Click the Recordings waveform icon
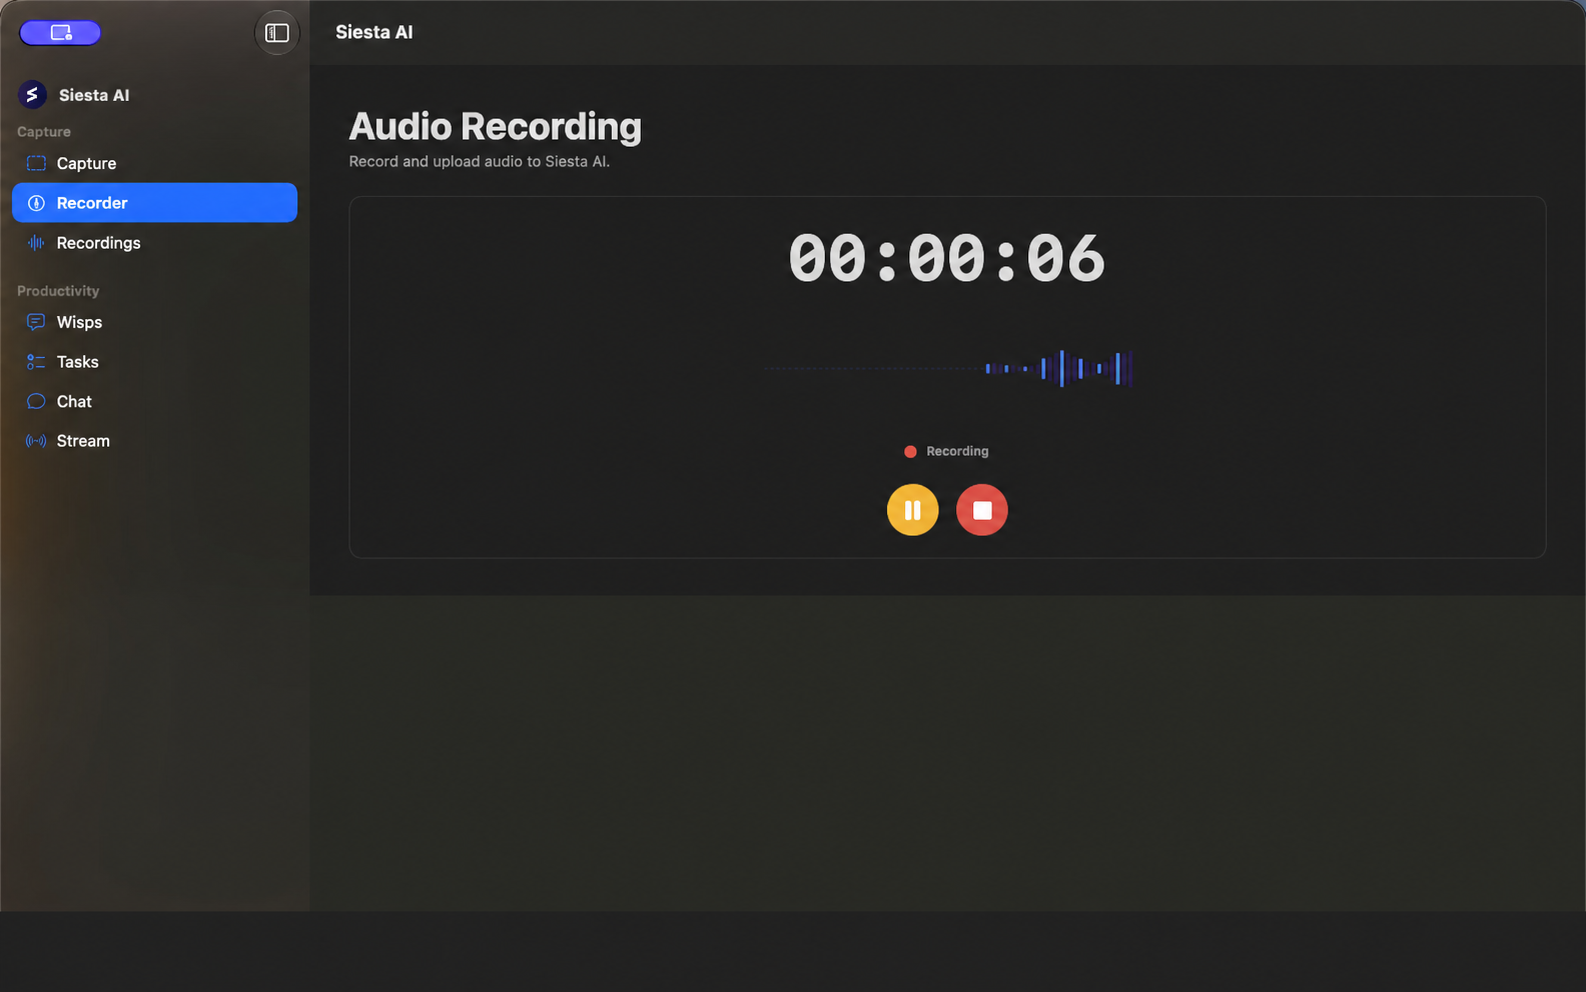 click(36, 243)
